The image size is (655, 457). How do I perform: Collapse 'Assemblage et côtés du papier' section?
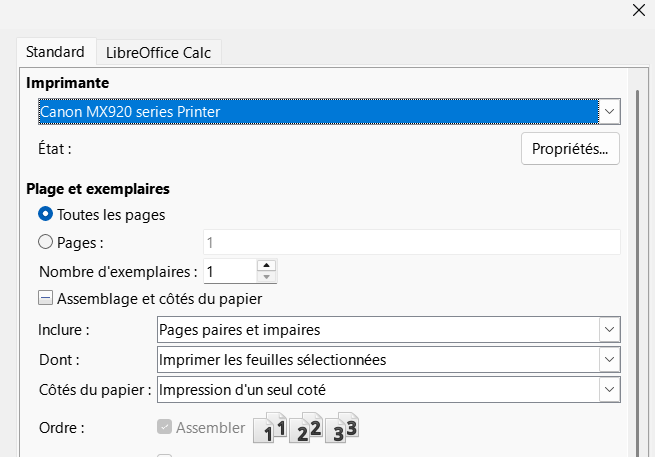pos(46,297)
